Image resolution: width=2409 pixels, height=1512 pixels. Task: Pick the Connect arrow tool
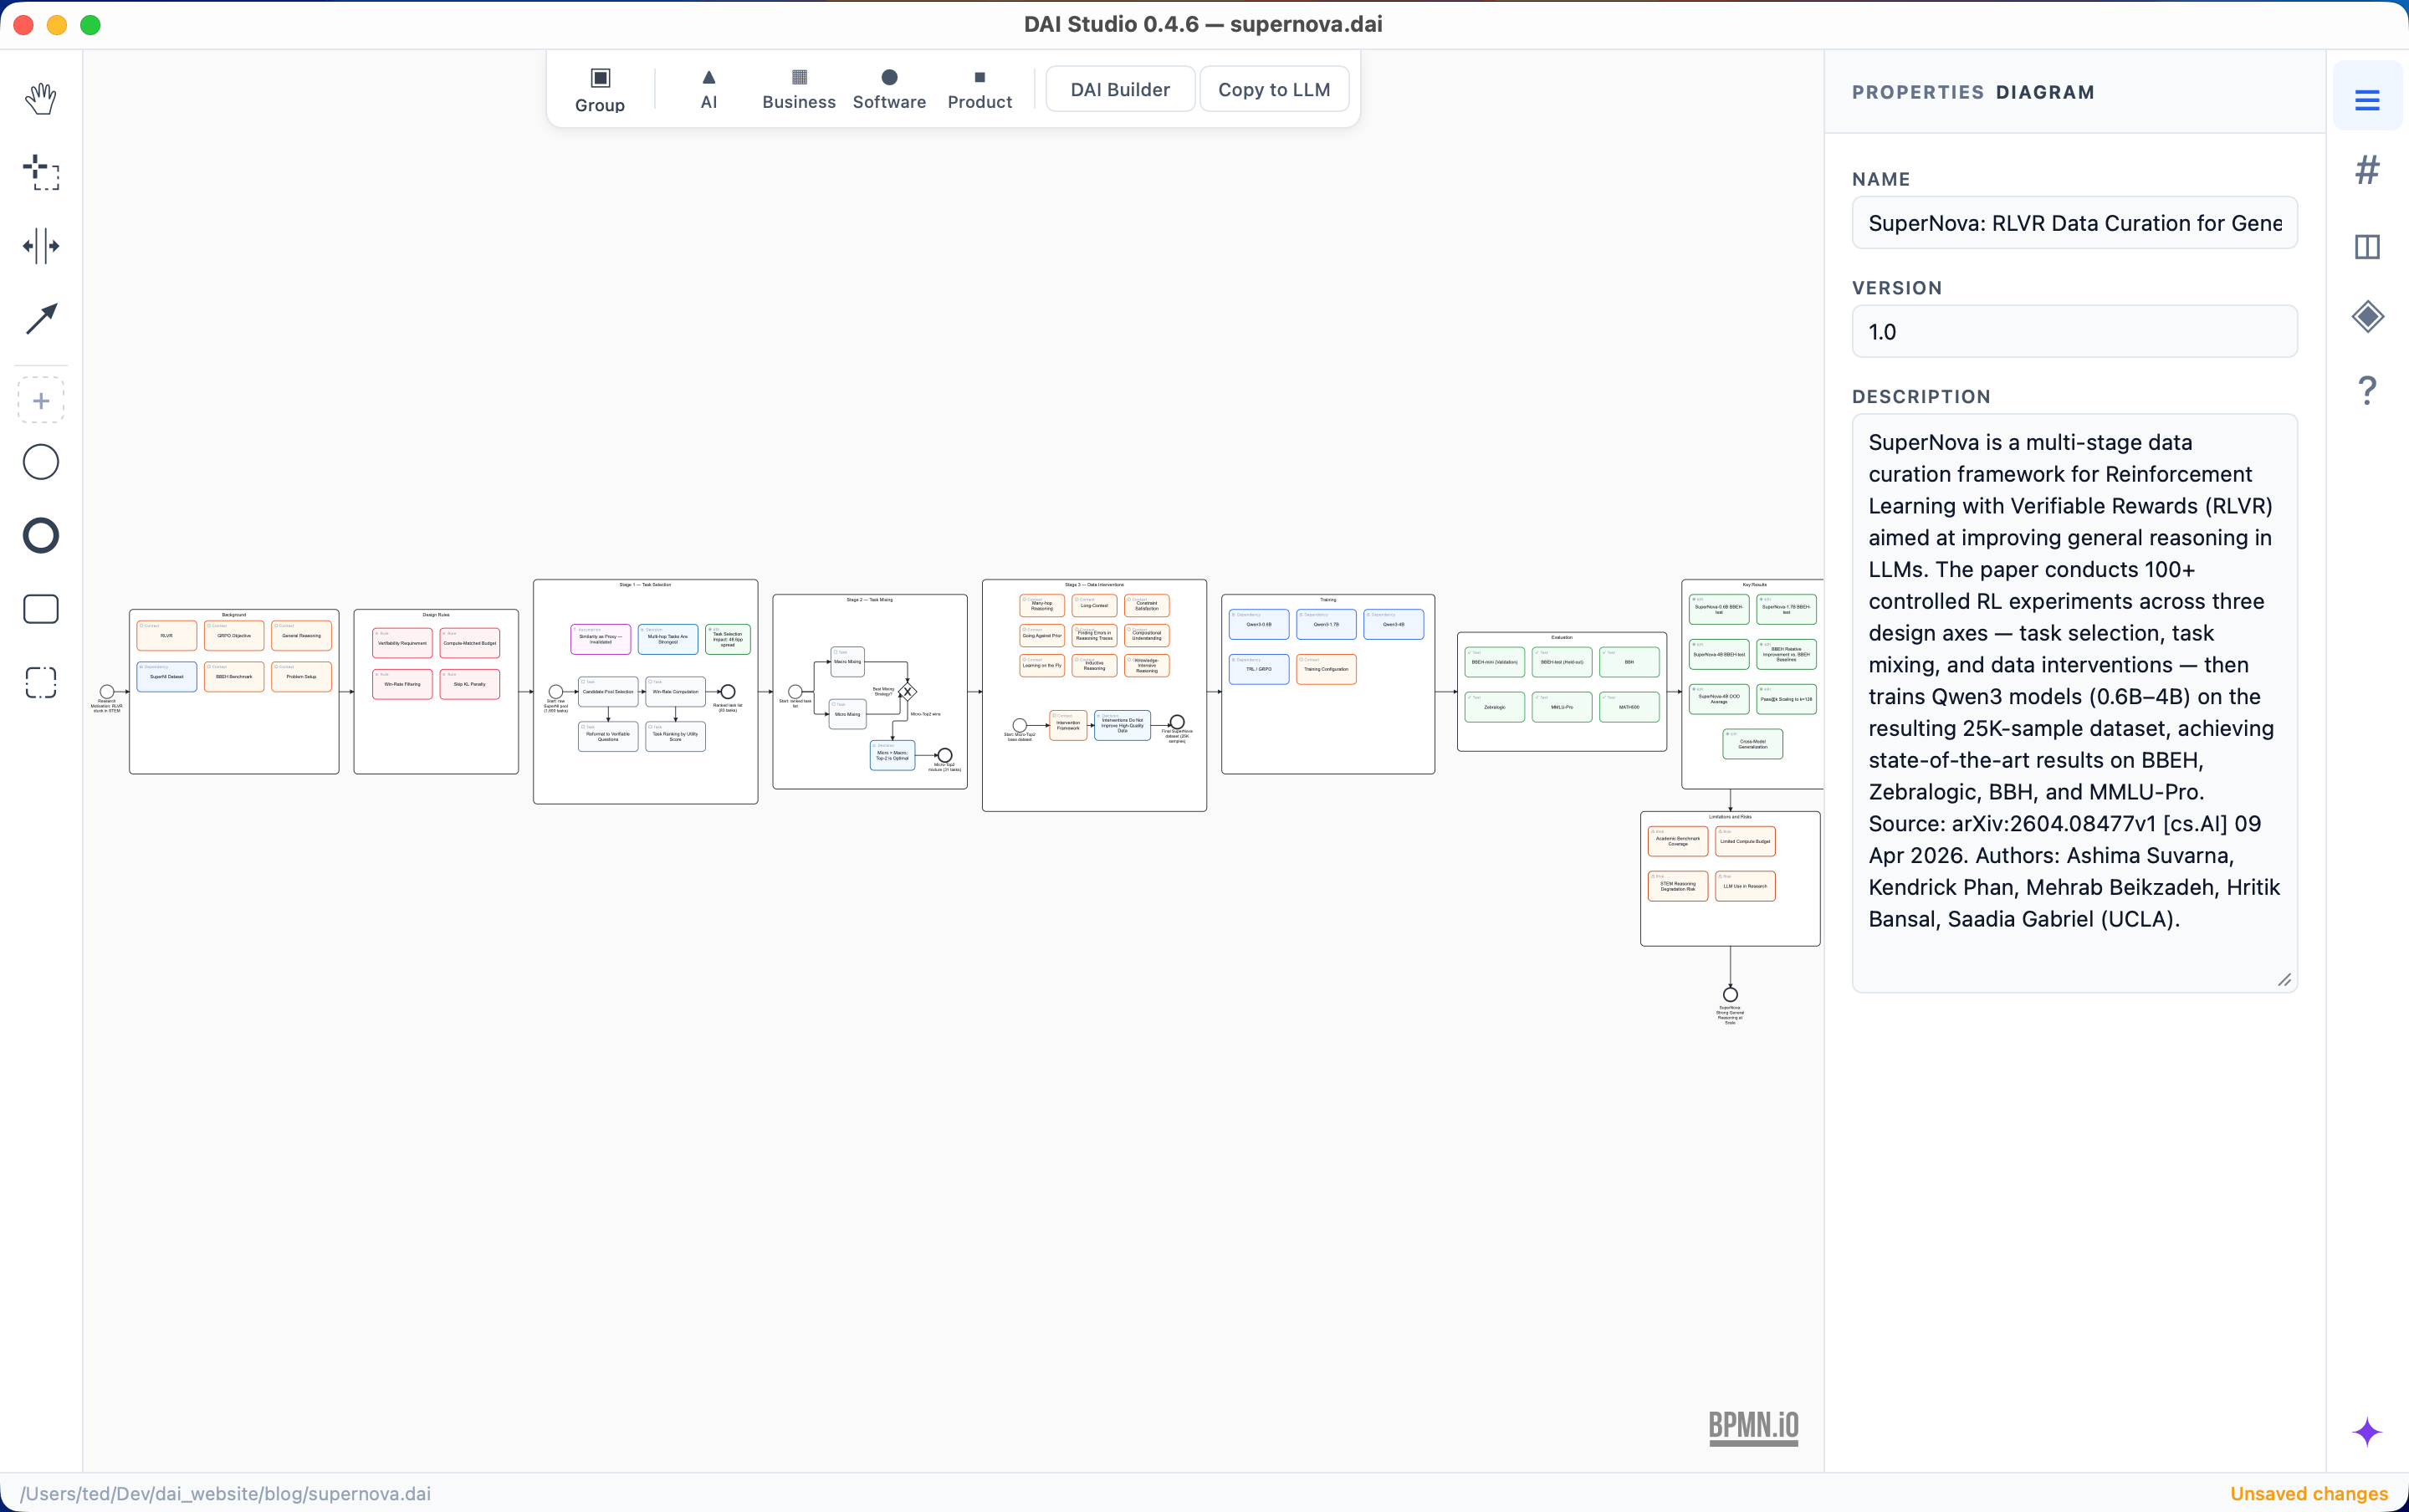coord(41,319)
